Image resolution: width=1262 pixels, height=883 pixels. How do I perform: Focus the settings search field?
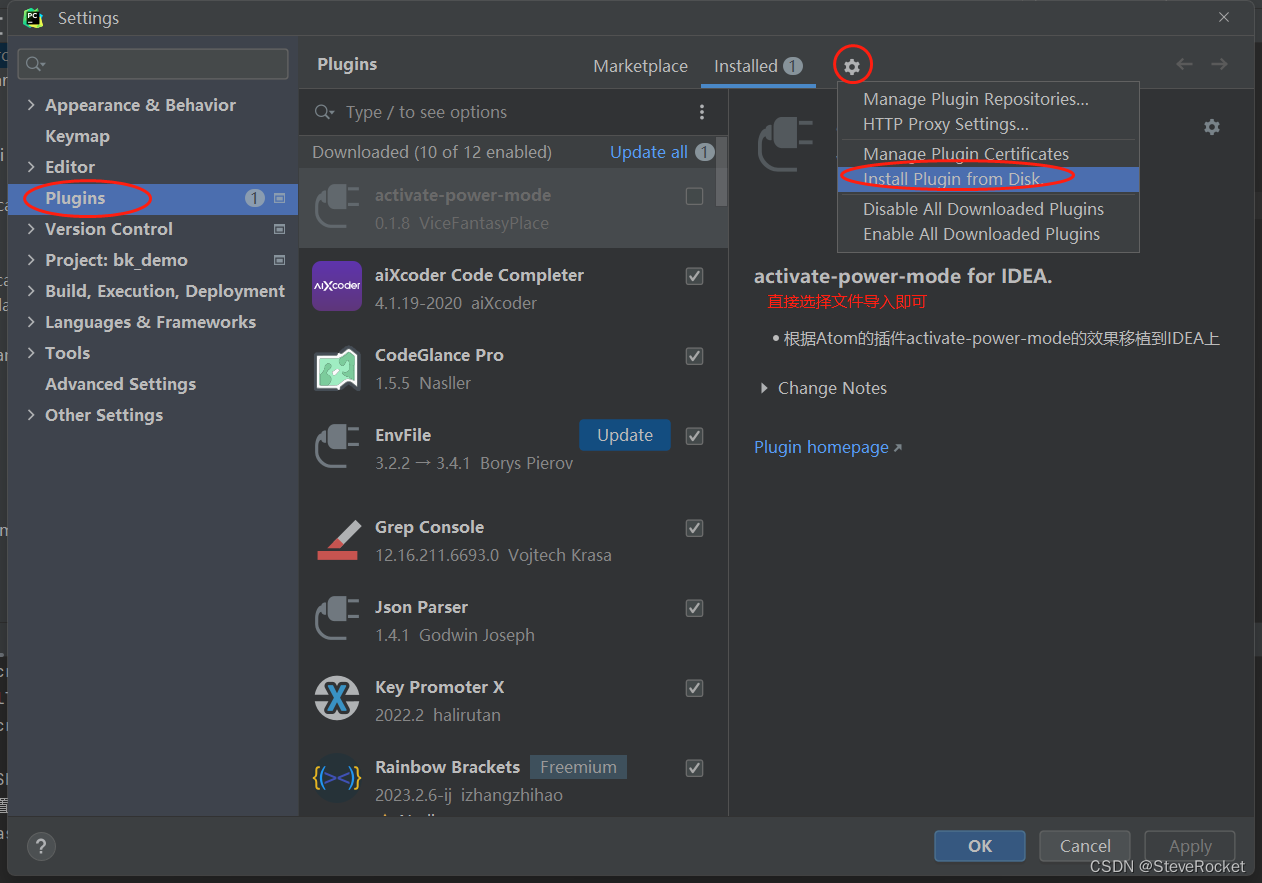click(x=153, y=64)
